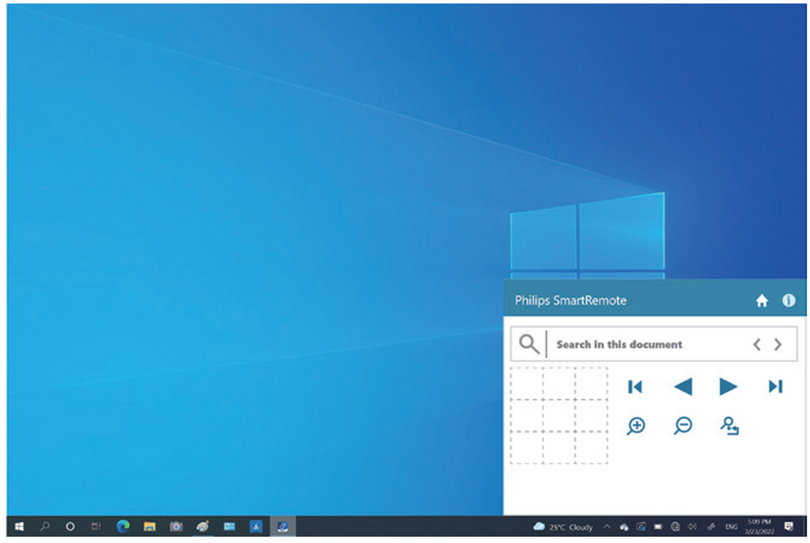Go to previous search result
Screen dimensions: 810x543
pos(757,344)
